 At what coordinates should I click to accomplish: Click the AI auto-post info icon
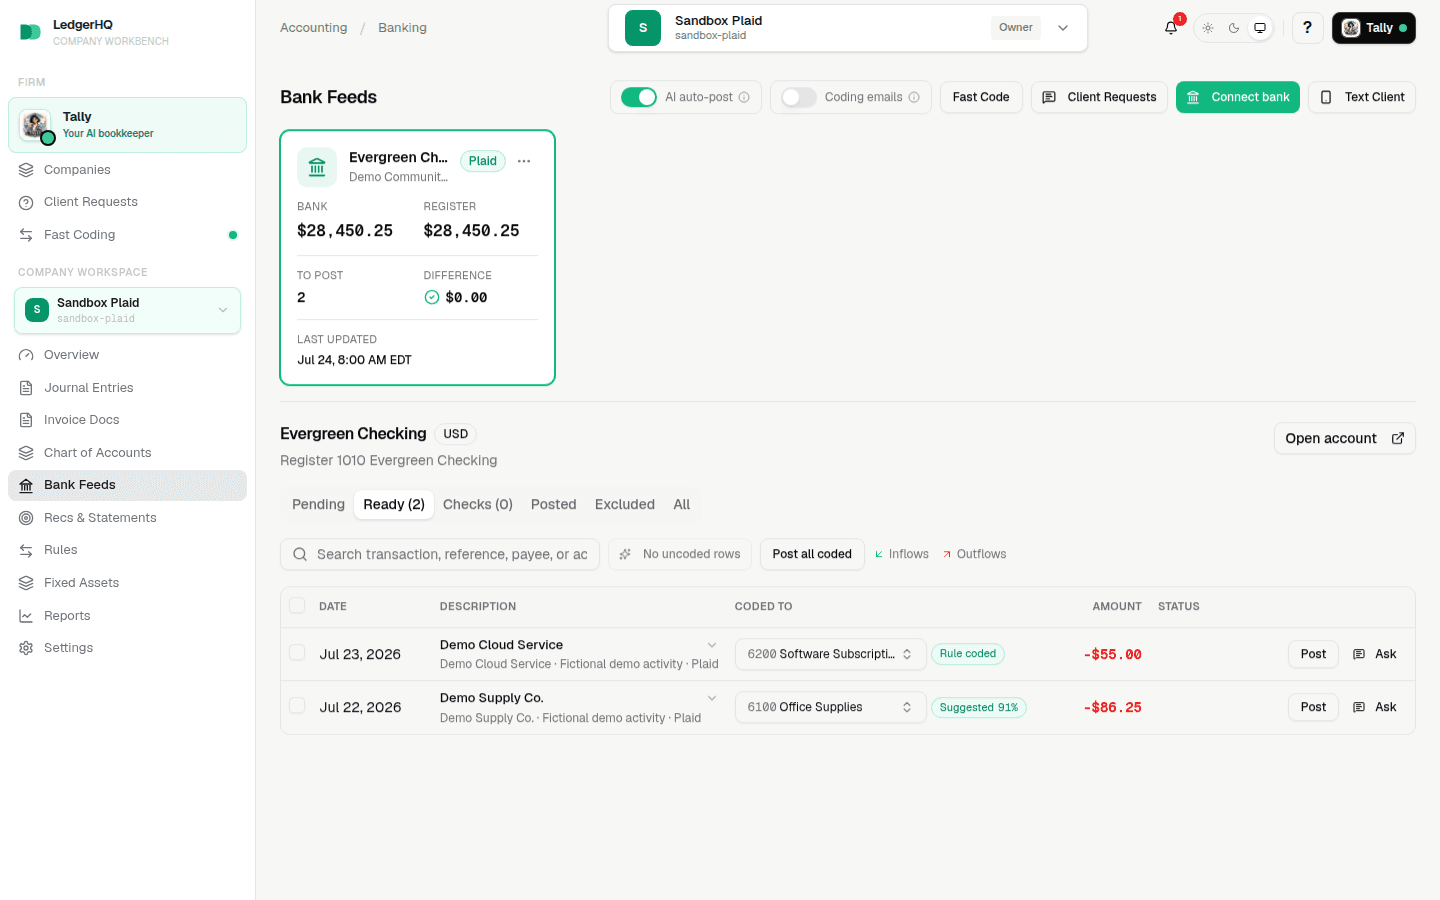(x=744, y=97)
